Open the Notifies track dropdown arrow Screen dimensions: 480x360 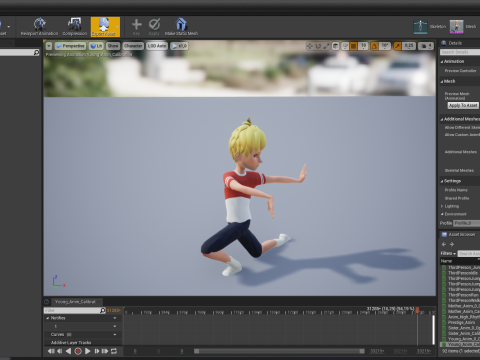[115, 318]
